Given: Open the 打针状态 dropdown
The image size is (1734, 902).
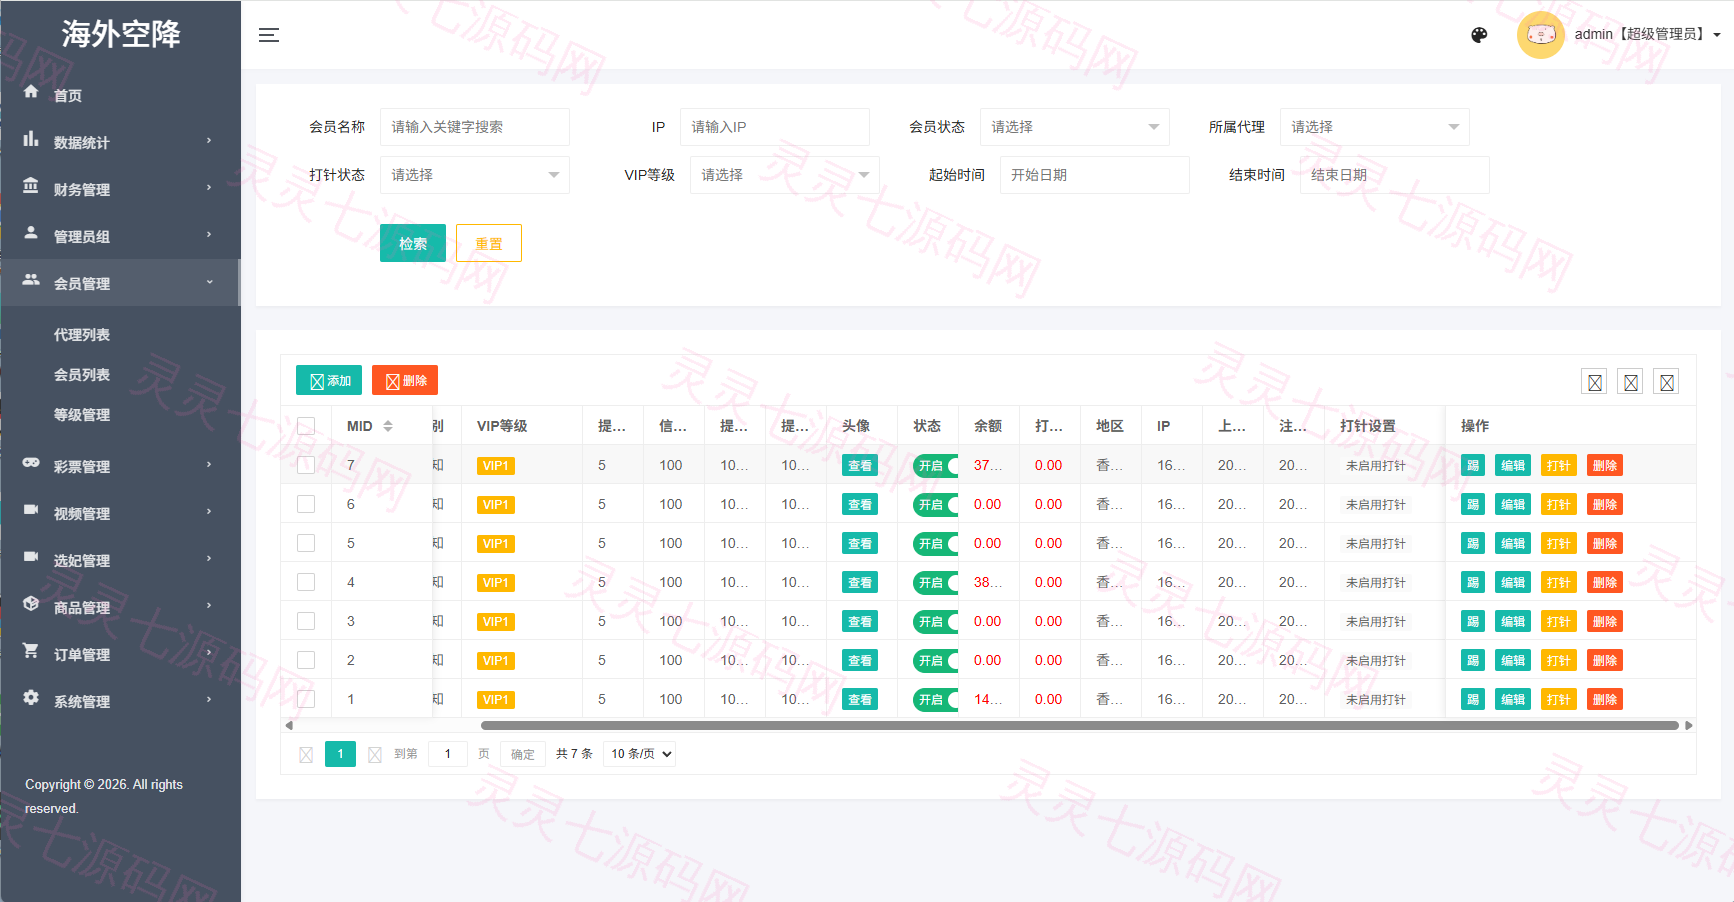Looking at the screenshot, I should point(474,175).
